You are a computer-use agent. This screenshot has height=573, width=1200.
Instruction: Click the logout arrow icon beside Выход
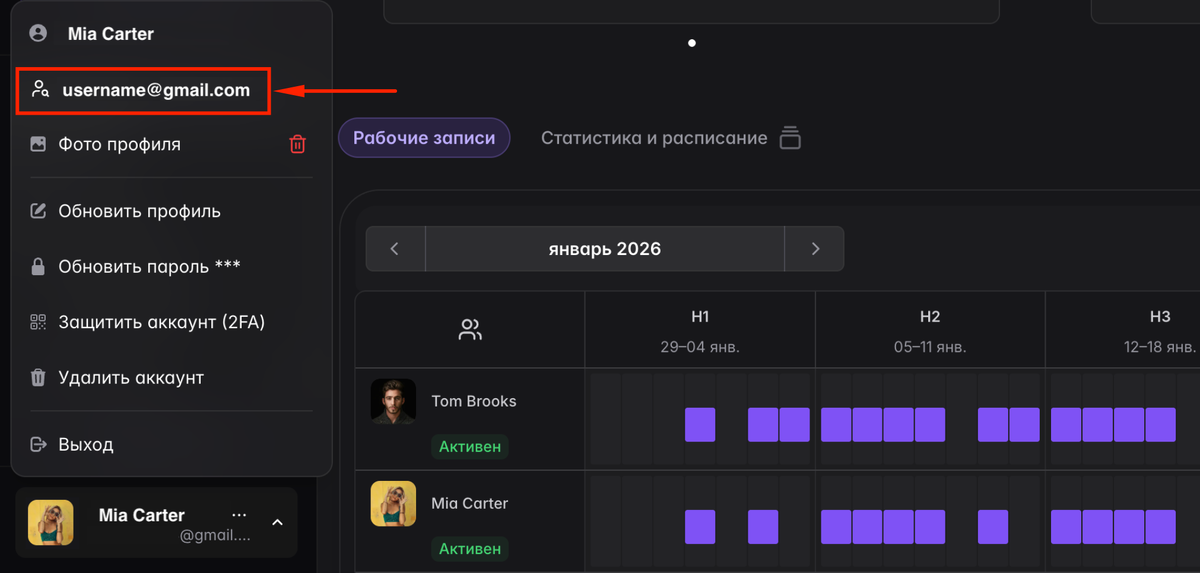38,444
